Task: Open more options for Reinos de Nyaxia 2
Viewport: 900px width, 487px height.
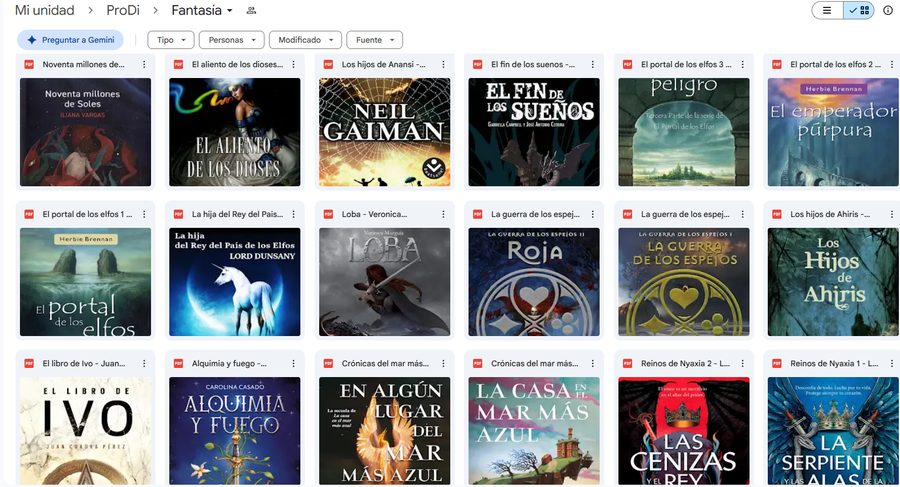Action: [x=742, y=364]
